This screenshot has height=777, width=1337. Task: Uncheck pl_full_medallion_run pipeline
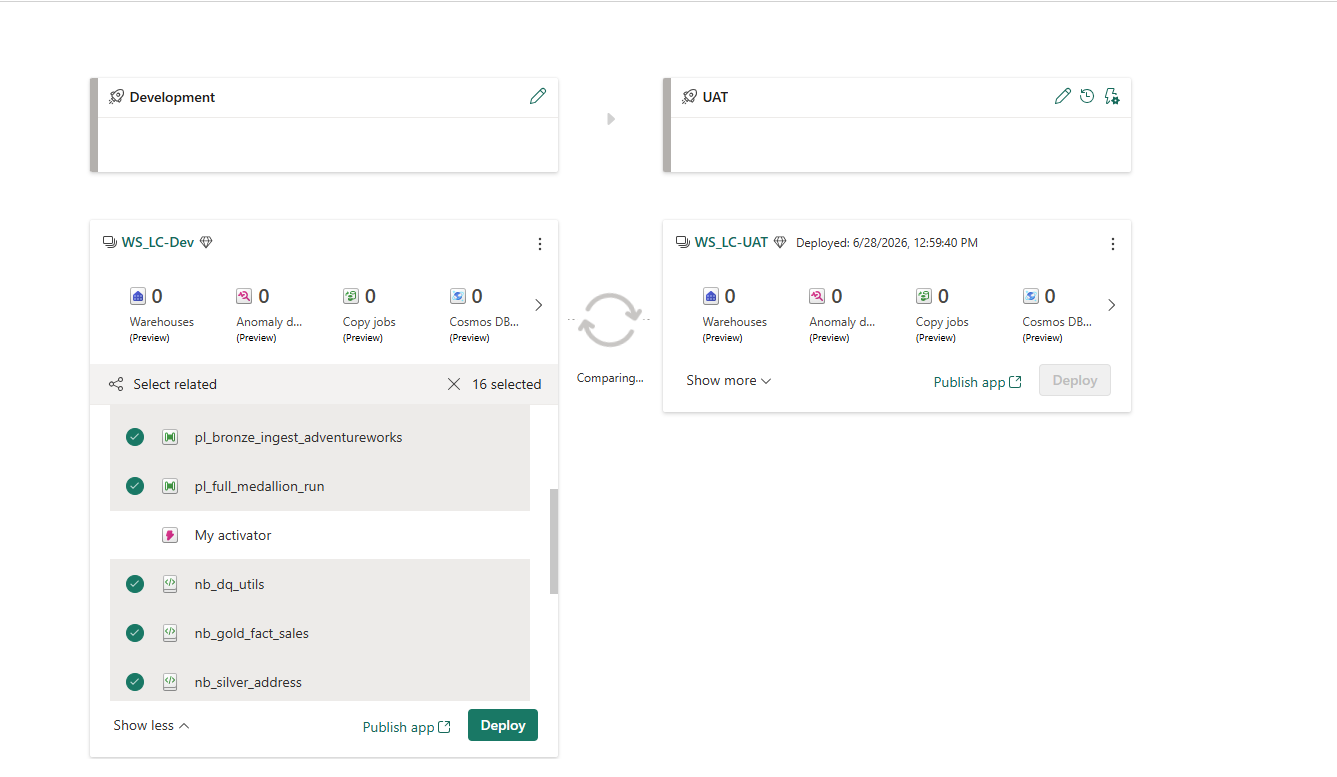coord(135,486)
